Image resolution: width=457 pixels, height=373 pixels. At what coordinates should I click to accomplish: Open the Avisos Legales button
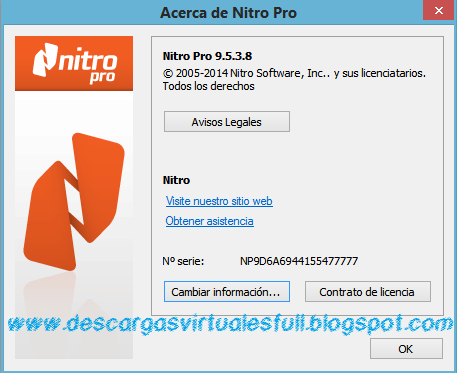[227, 122]
